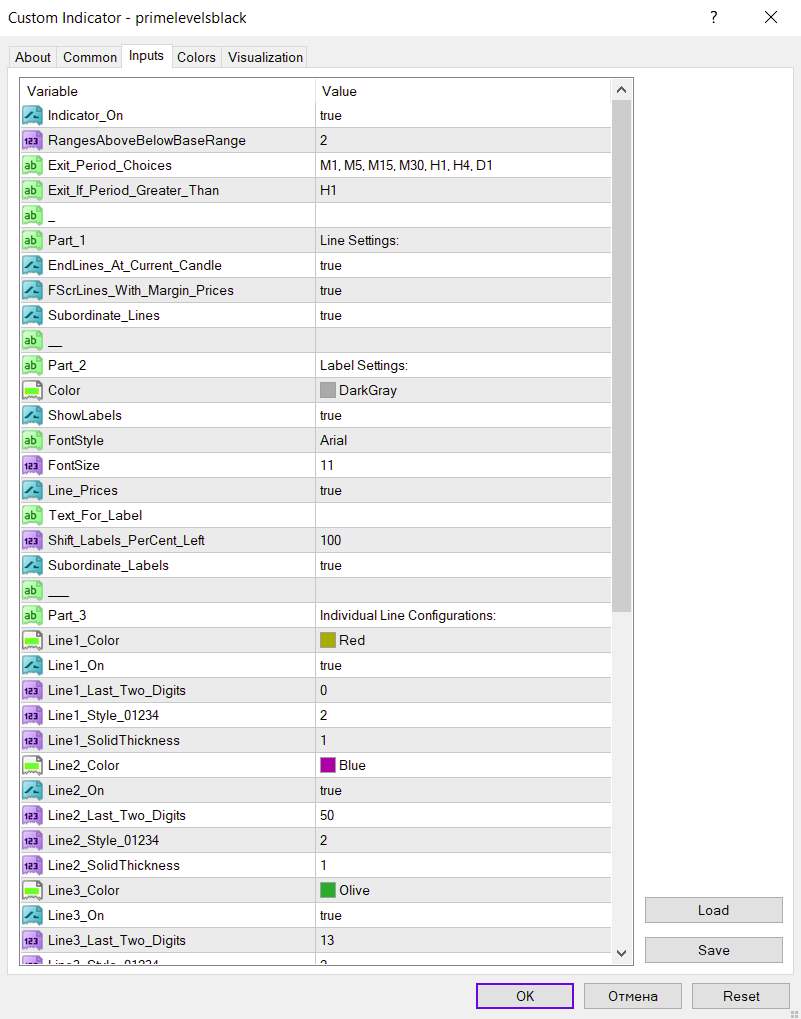
Task: Click the Line2_Last_Two_Digits integer icon
Action: point(32,815)
